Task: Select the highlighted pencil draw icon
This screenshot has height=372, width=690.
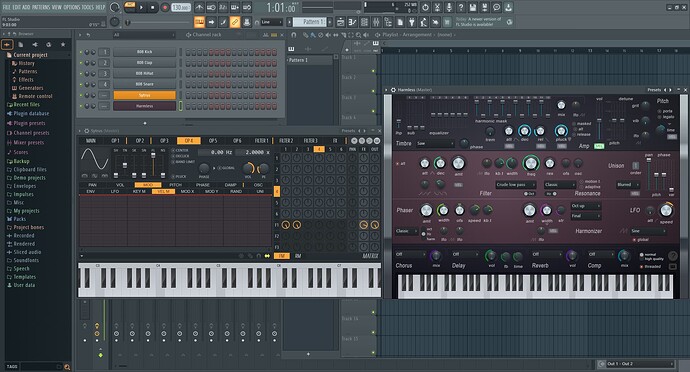Action: pos(235,22)
